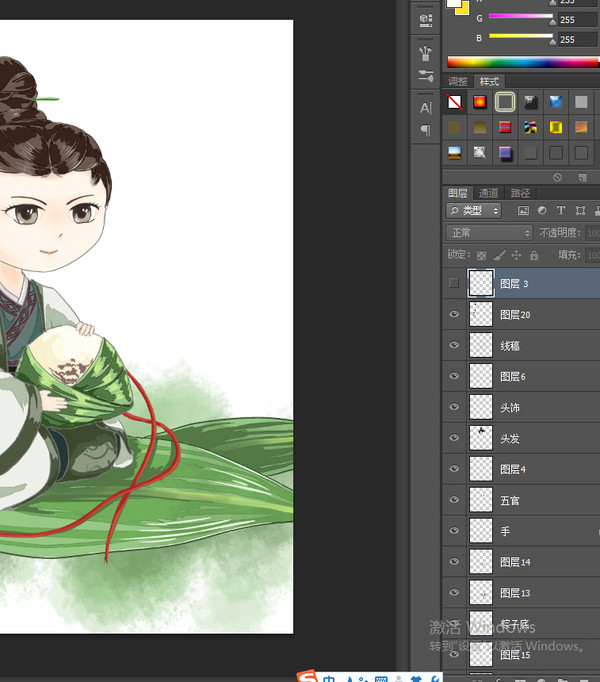The height and width of the screenshot is (682, 600).
Task: Apply the dark chrome button style
Action: click(530, 102)
